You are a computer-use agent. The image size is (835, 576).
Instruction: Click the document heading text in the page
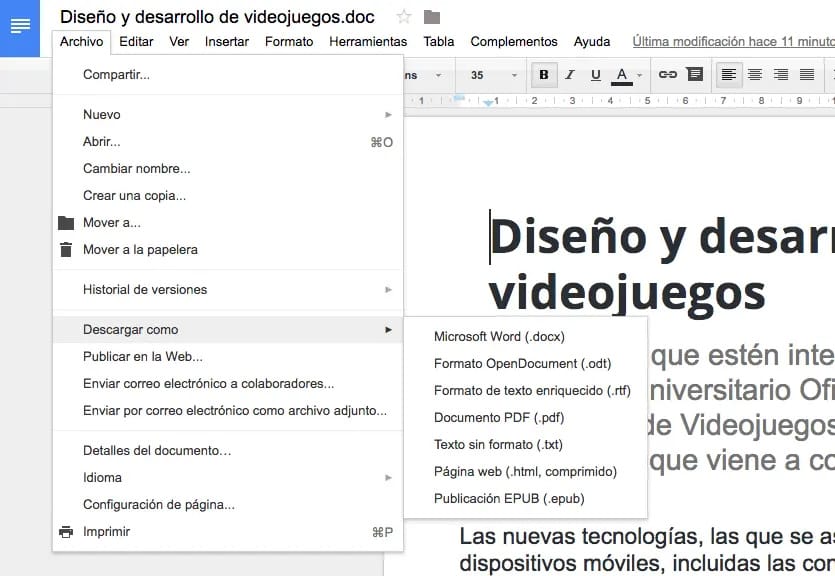point(662,265)
